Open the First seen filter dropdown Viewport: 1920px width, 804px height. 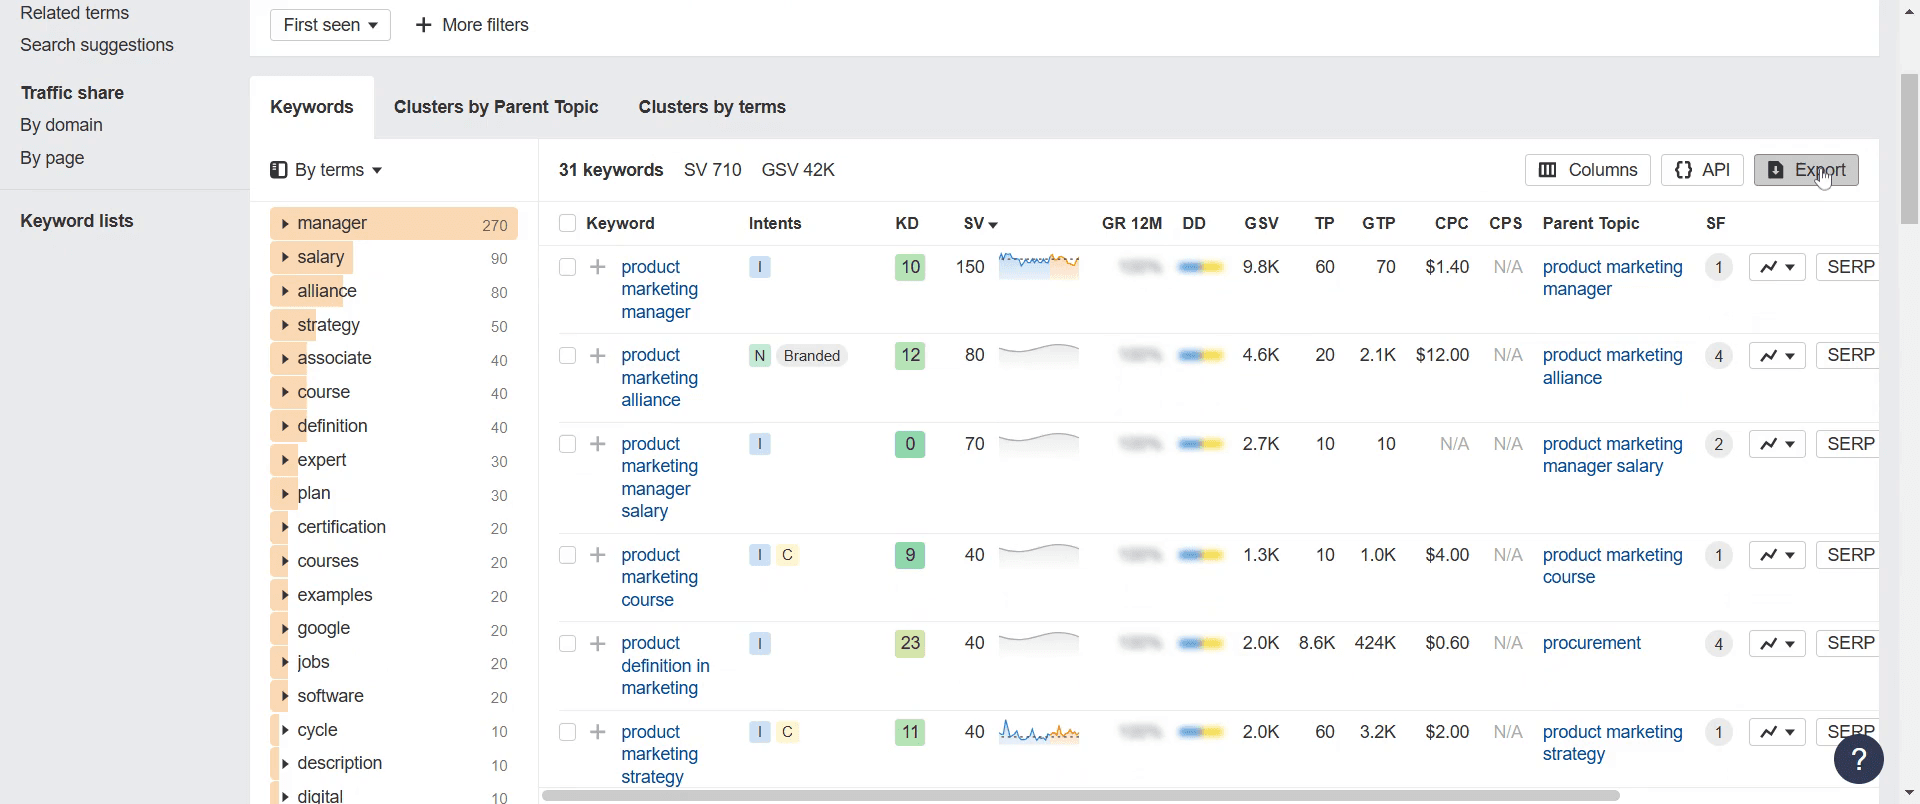(330, 25)
